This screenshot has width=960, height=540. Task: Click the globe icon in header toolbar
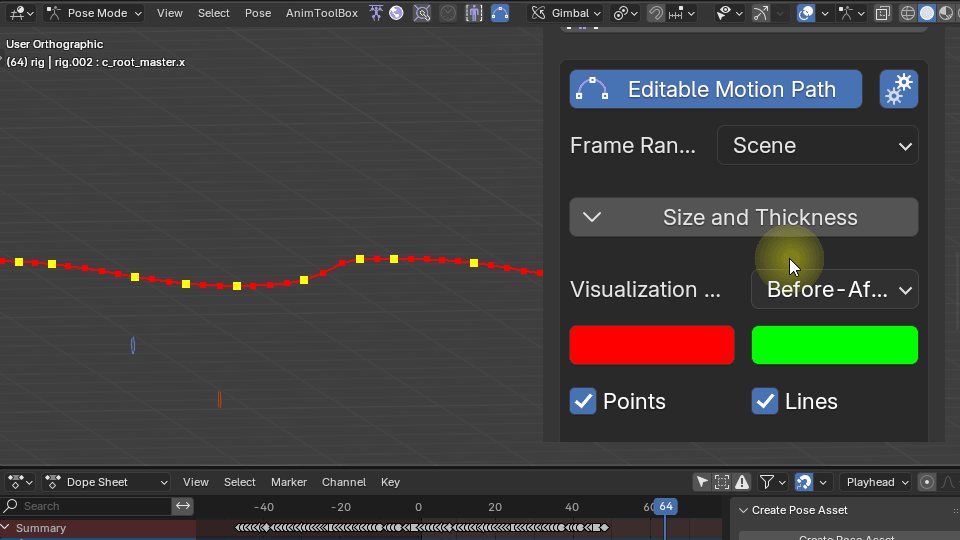pyautogui.click(x=397, y=13)
